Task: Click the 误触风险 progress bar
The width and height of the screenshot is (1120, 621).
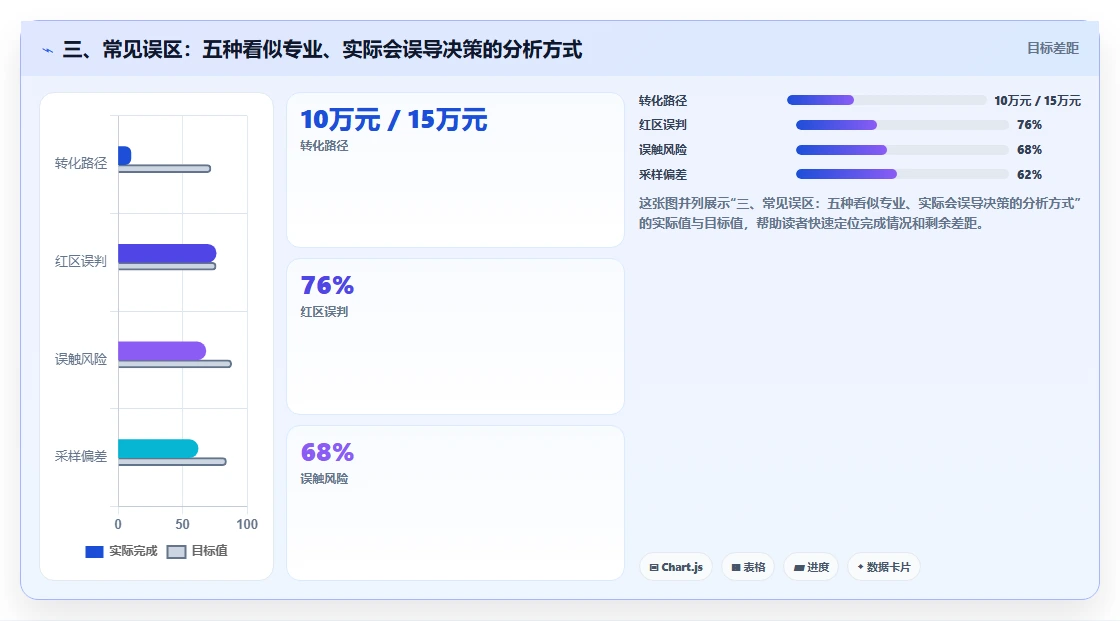Action: (902, 150)
